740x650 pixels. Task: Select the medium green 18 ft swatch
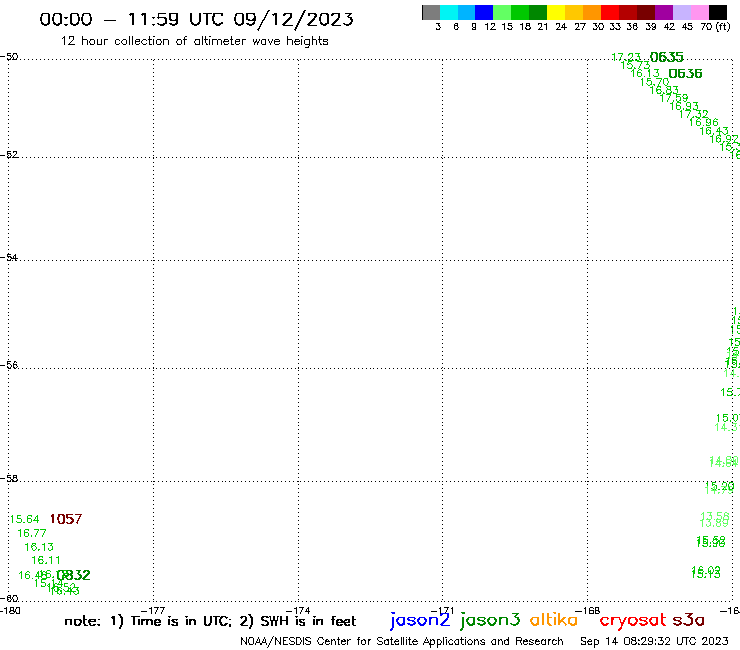pyautogui.click(x=520, y=12)
